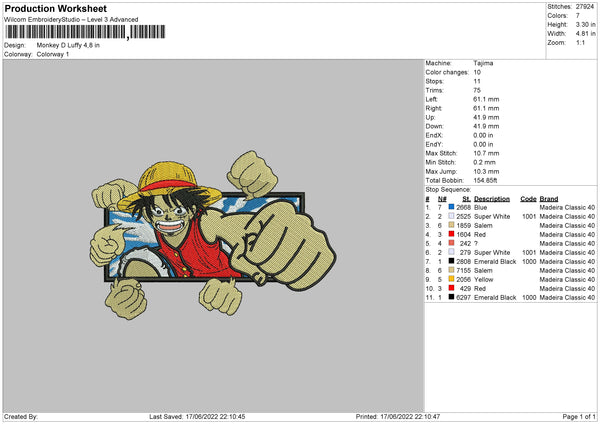The width and height of the screenshot is (600, 424).
Task: Click the Brand column header
Action: pyautogui.click(x=549, y=198)
